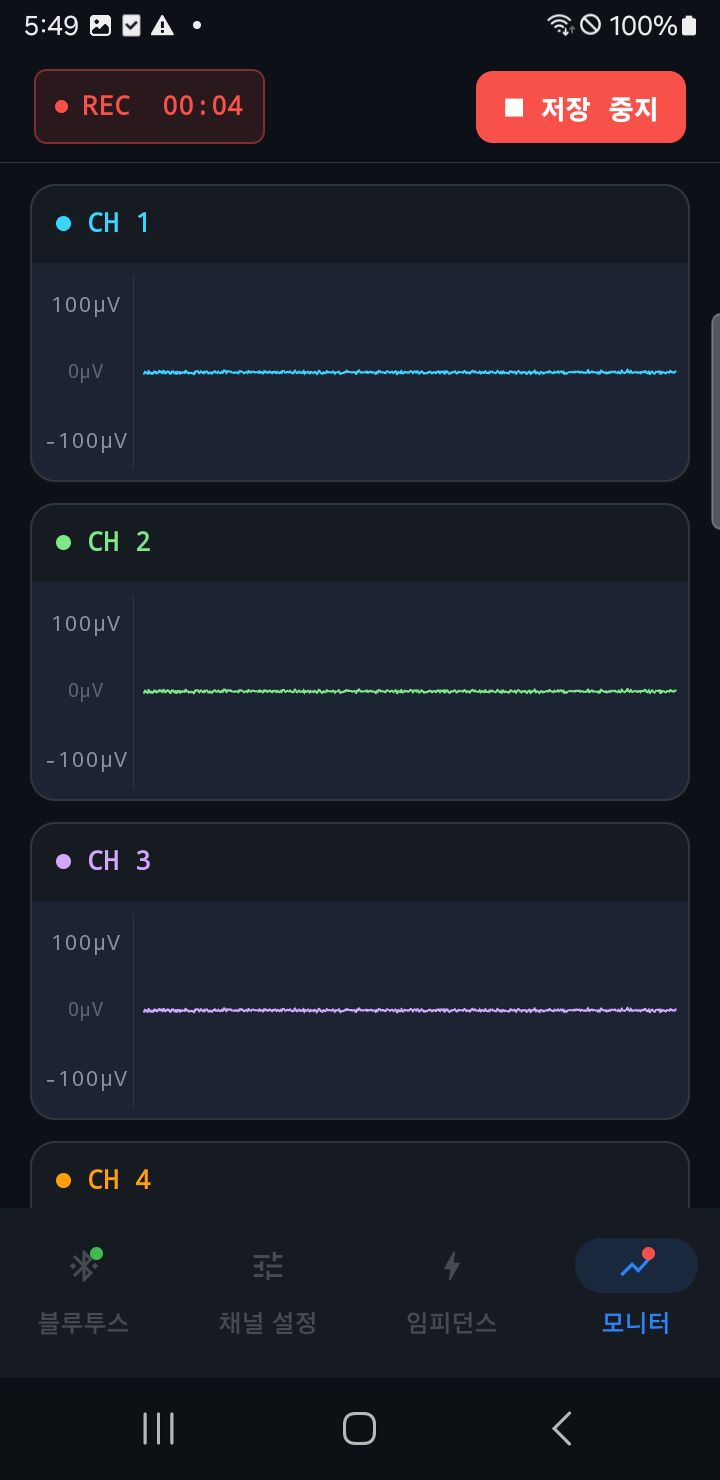Switch to the 임피던스 tab label
Viewport: 720px width, 1480px height.
tap(452, 1323)
